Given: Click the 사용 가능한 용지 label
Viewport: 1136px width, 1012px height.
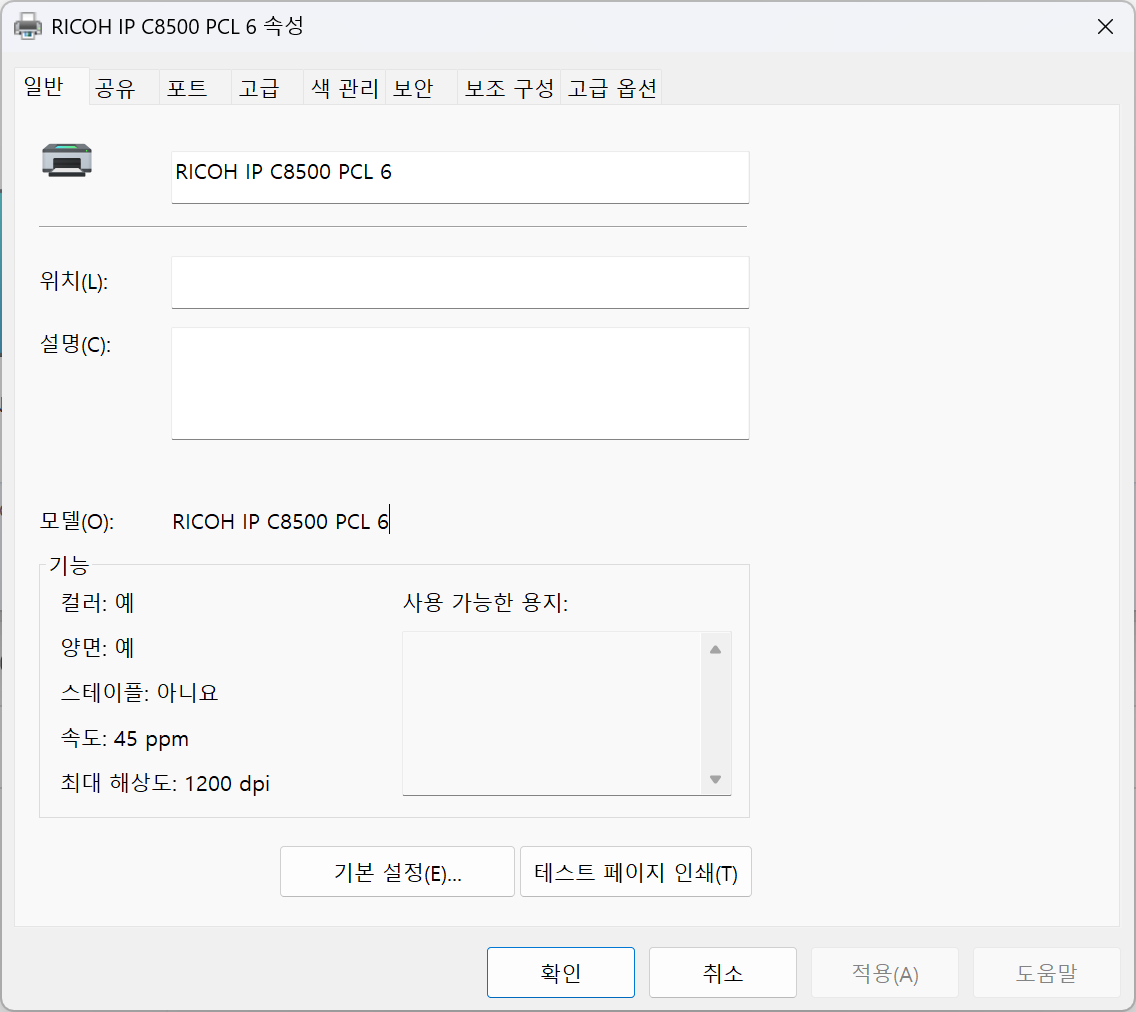Looking at the screenshot, I should coord(485,602).
